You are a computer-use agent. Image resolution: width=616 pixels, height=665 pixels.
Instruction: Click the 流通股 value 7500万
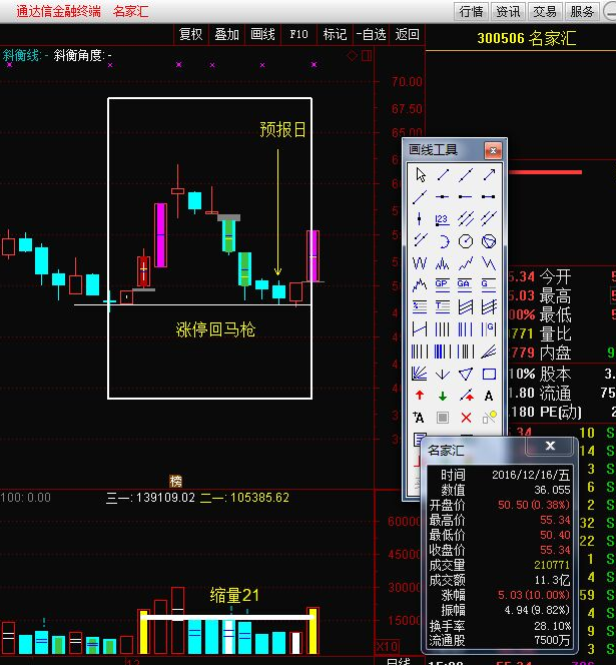point(552,640)
